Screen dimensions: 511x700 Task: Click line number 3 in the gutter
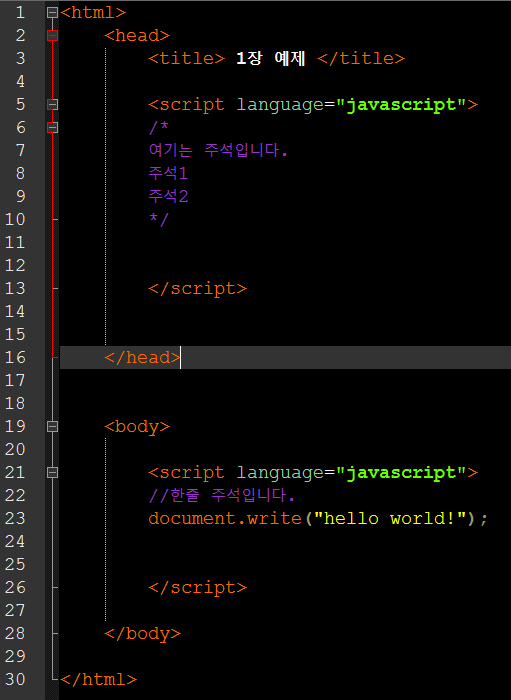pyautogui.click(x=21, y=58)
